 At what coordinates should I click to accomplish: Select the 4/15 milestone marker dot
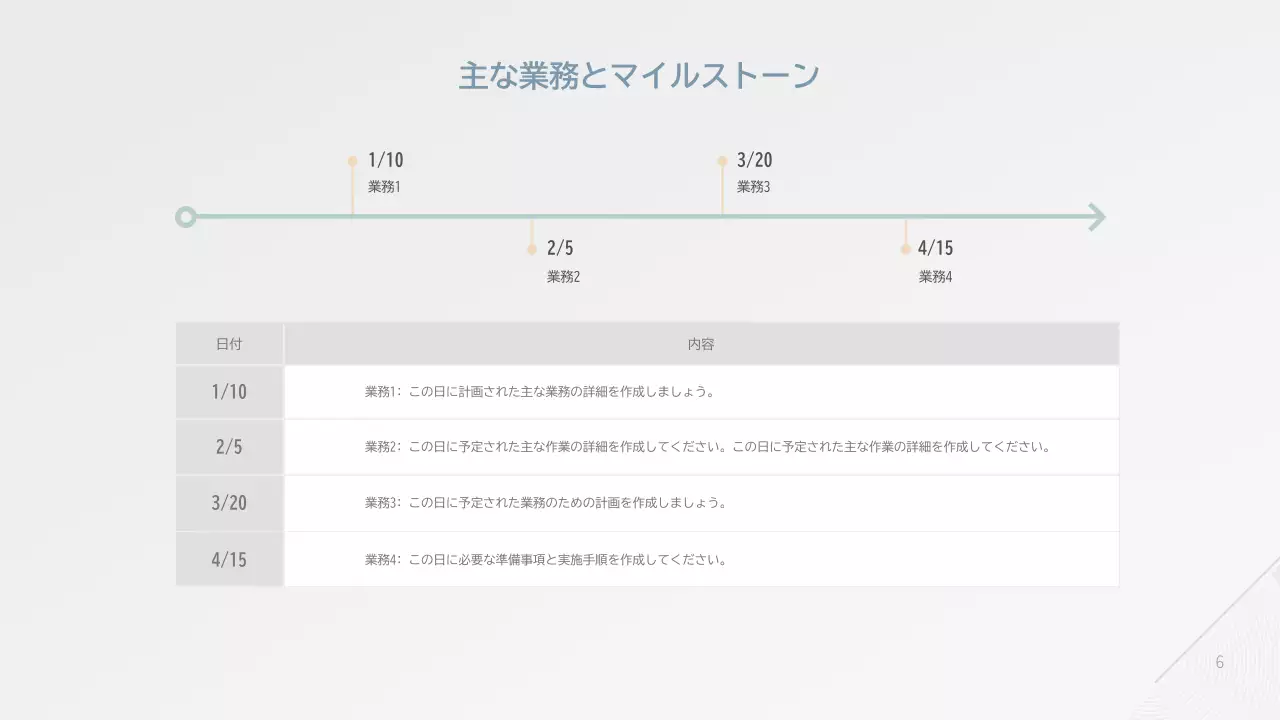tap(906, 247)
